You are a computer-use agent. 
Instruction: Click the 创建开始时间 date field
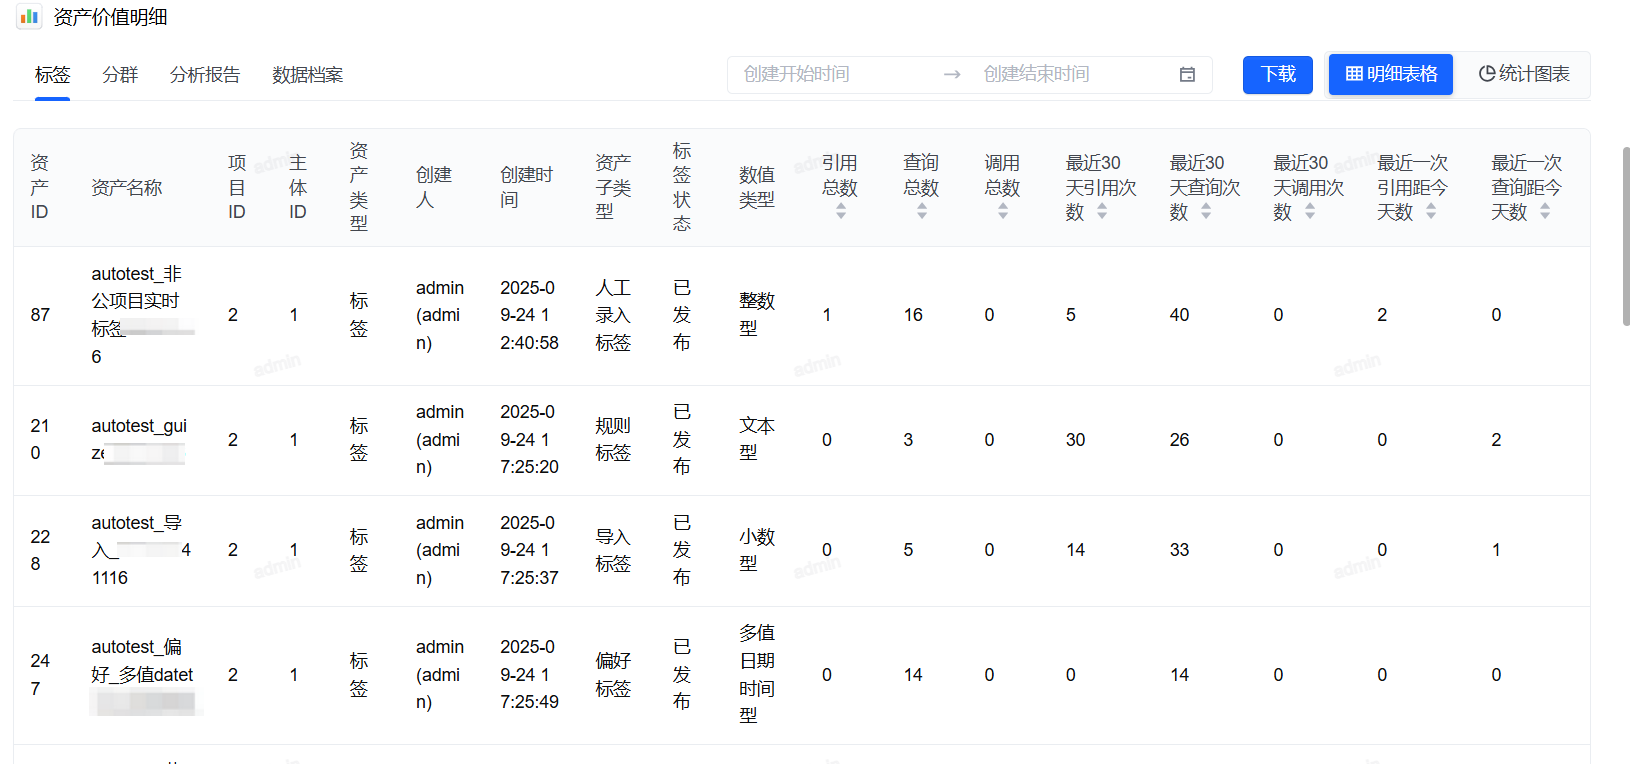(x=830, y=75)
